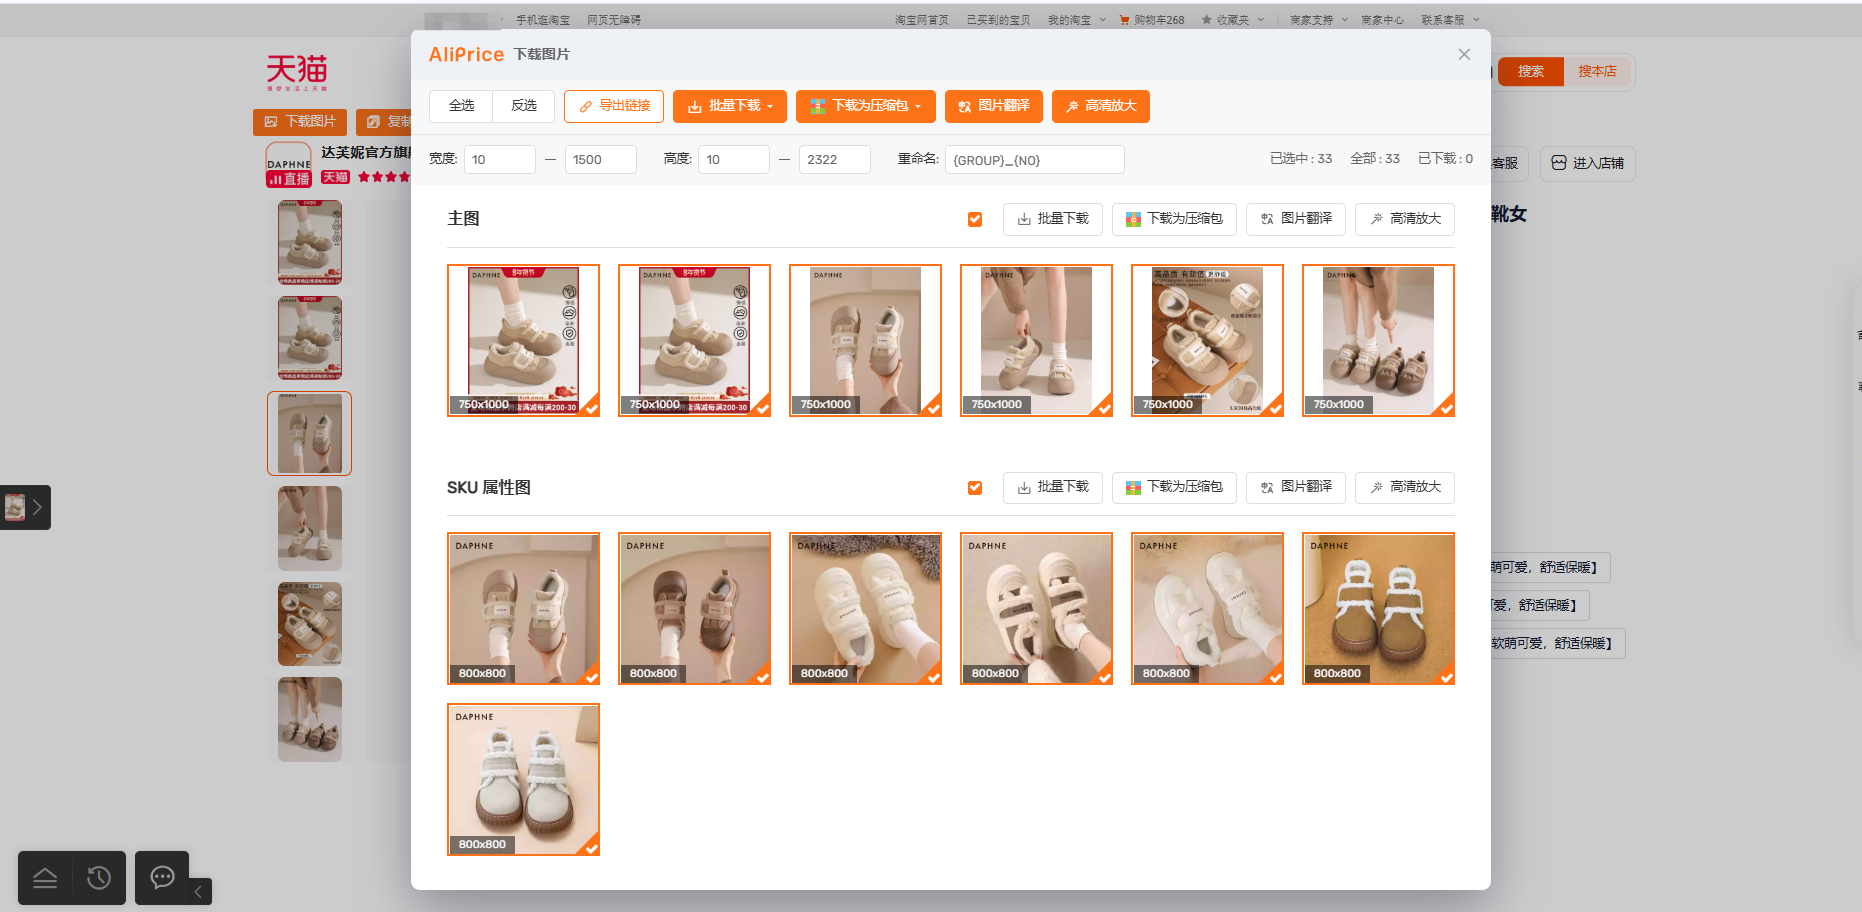Expand 商家支持 menu in top bar
The width and height of the screenshot is (1862, 912).
point(1319,20)
